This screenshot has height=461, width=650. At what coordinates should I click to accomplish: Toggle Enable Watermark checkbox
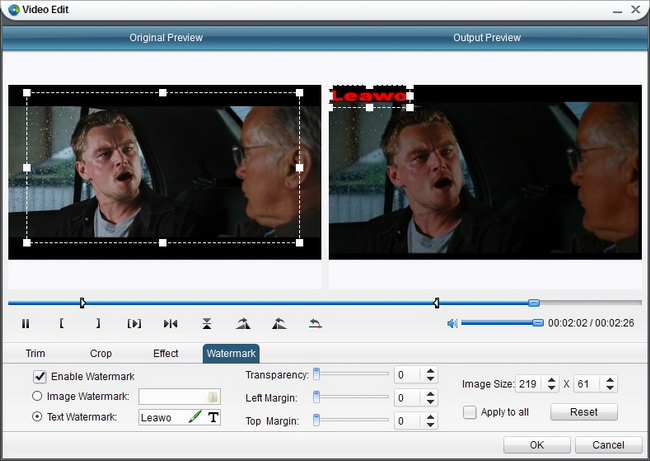pos(40,376)
